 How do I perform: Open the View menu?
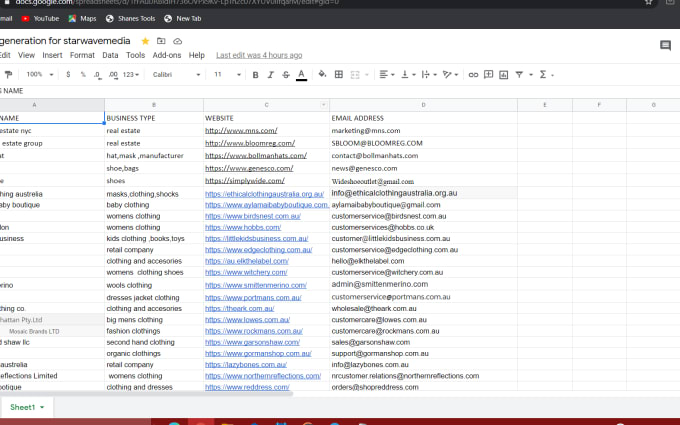pyautogui.click(x=26, y=55)
